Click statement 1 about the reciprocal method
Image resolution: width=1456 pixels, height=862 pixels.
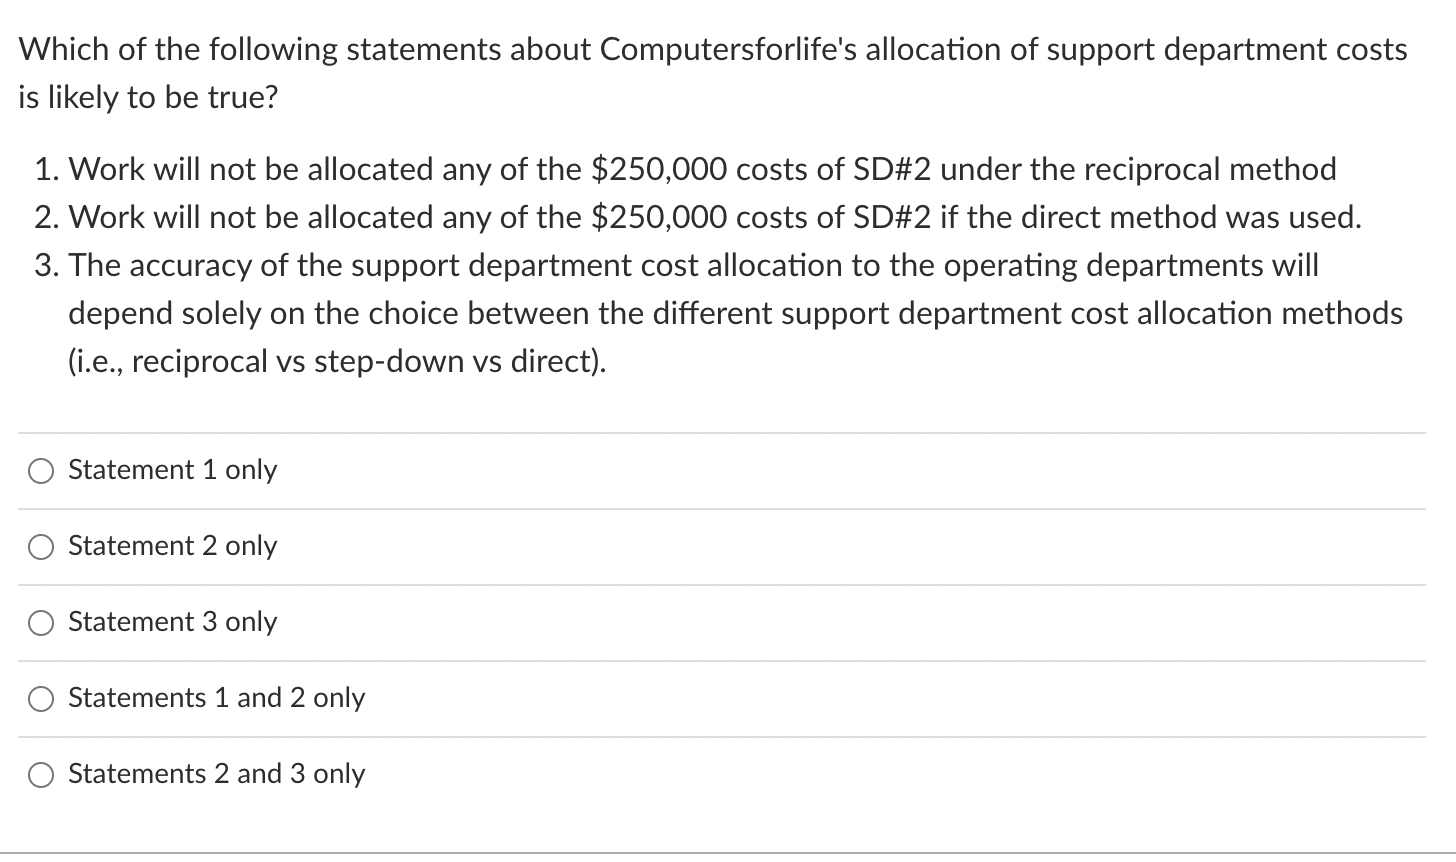[x=700, y=169]
